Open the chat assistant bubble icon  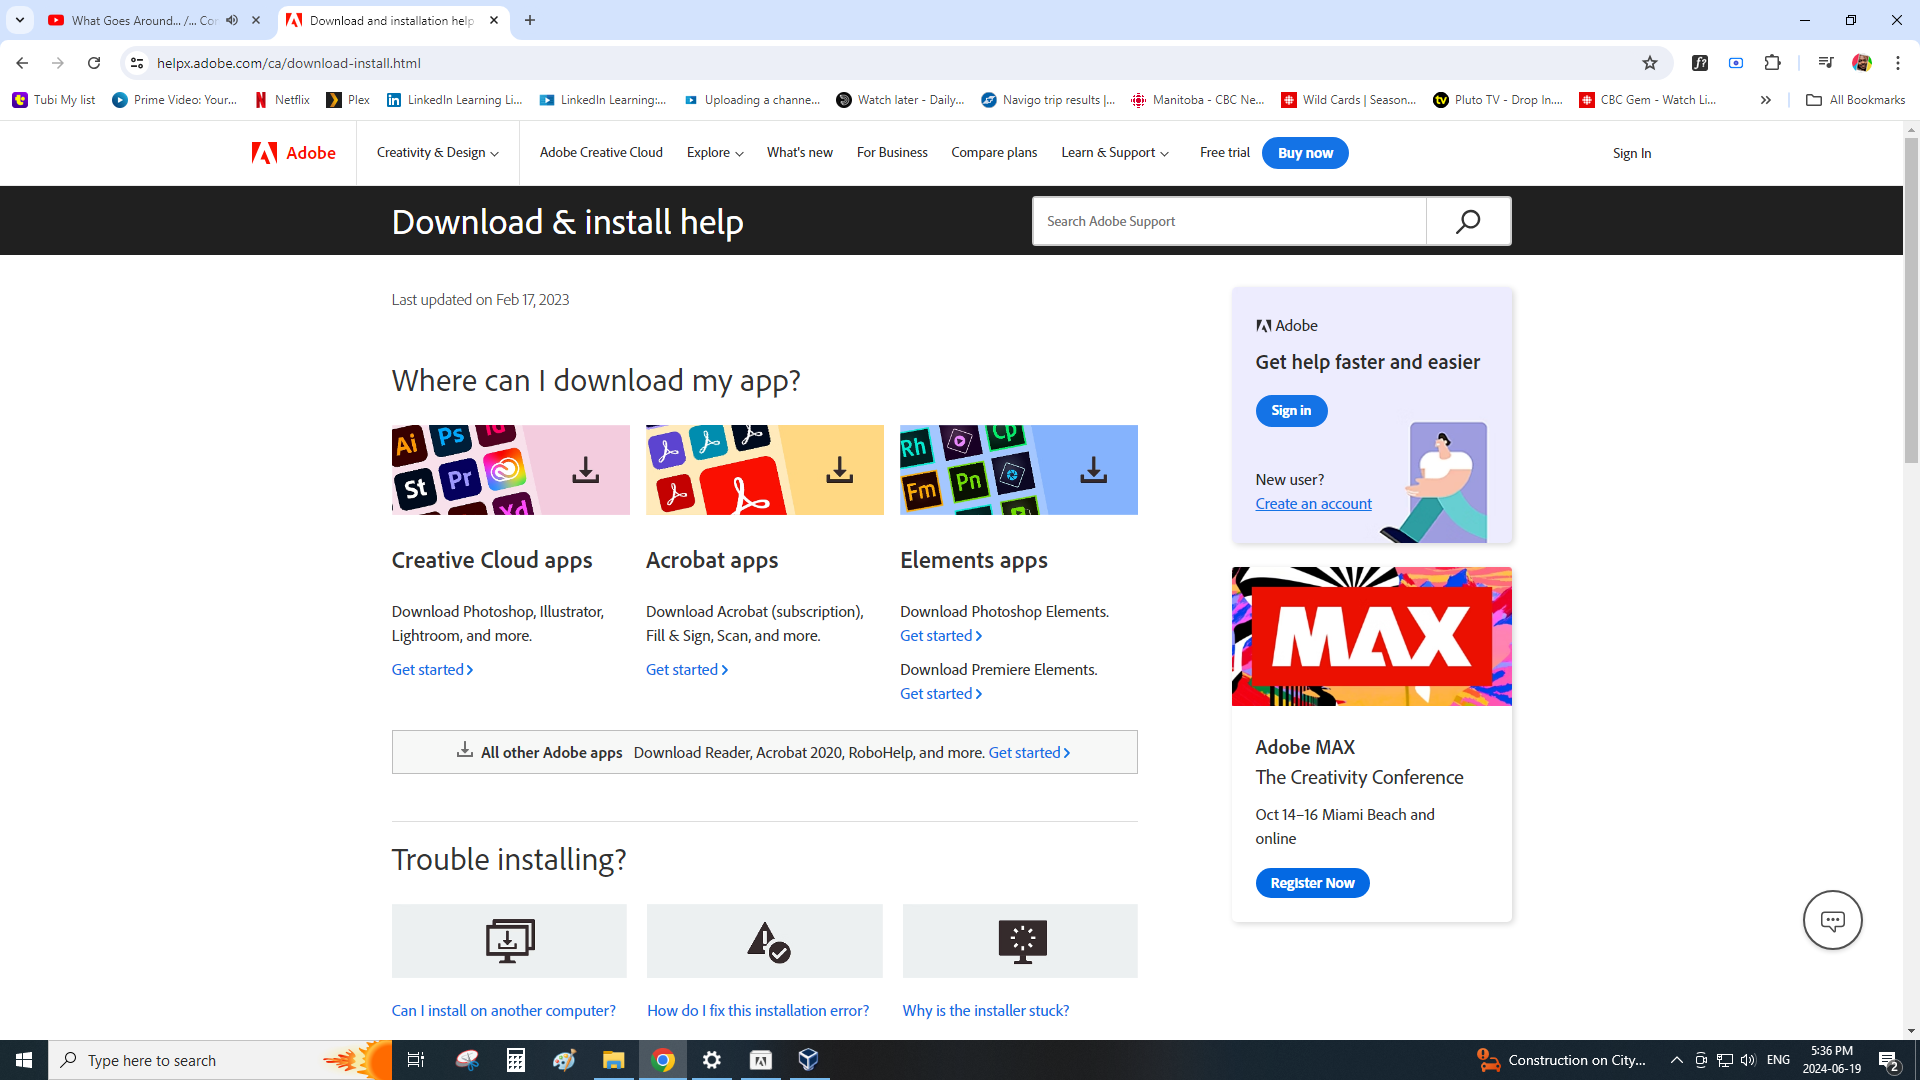pyautogui.click(x=1832, y=920)
